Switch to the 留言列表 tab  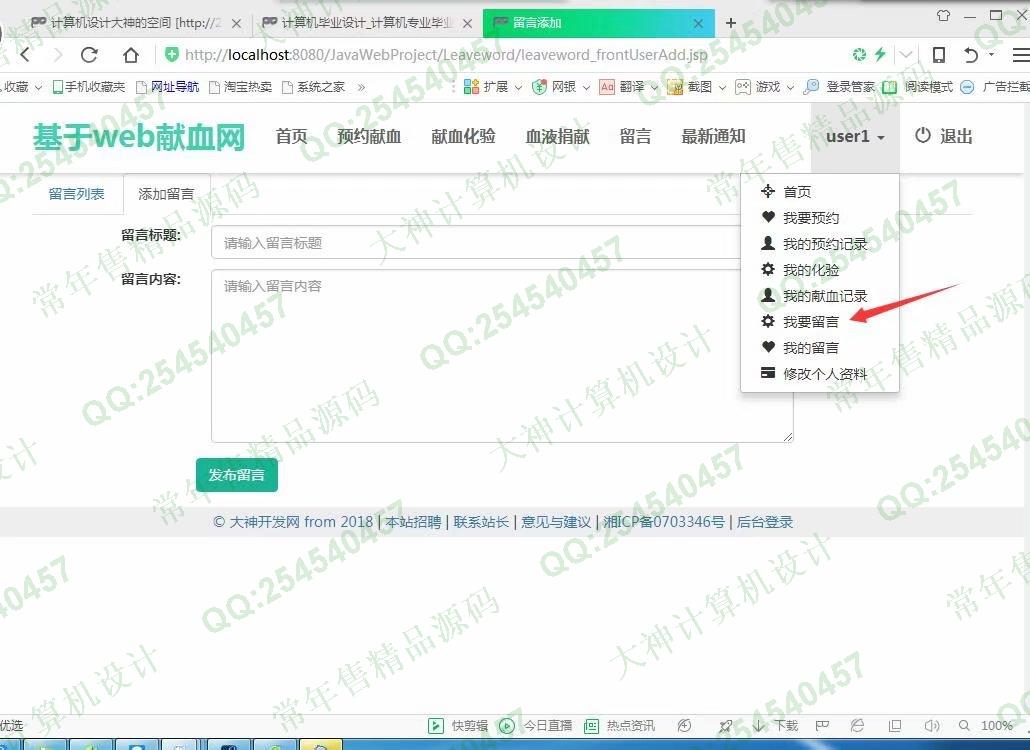point(77,194)
